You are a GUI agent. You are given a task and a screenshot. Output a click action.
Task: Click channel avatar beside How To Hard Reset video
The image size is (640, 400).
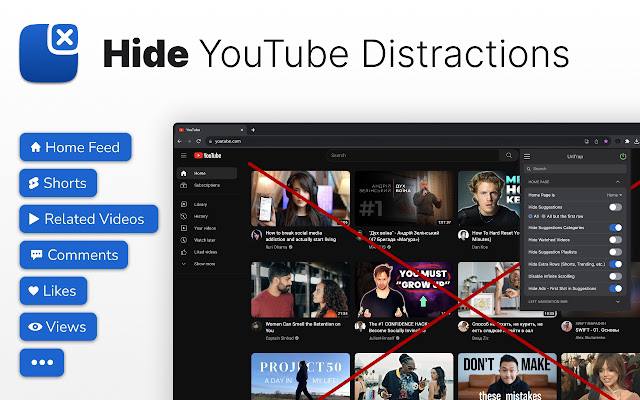463,235
